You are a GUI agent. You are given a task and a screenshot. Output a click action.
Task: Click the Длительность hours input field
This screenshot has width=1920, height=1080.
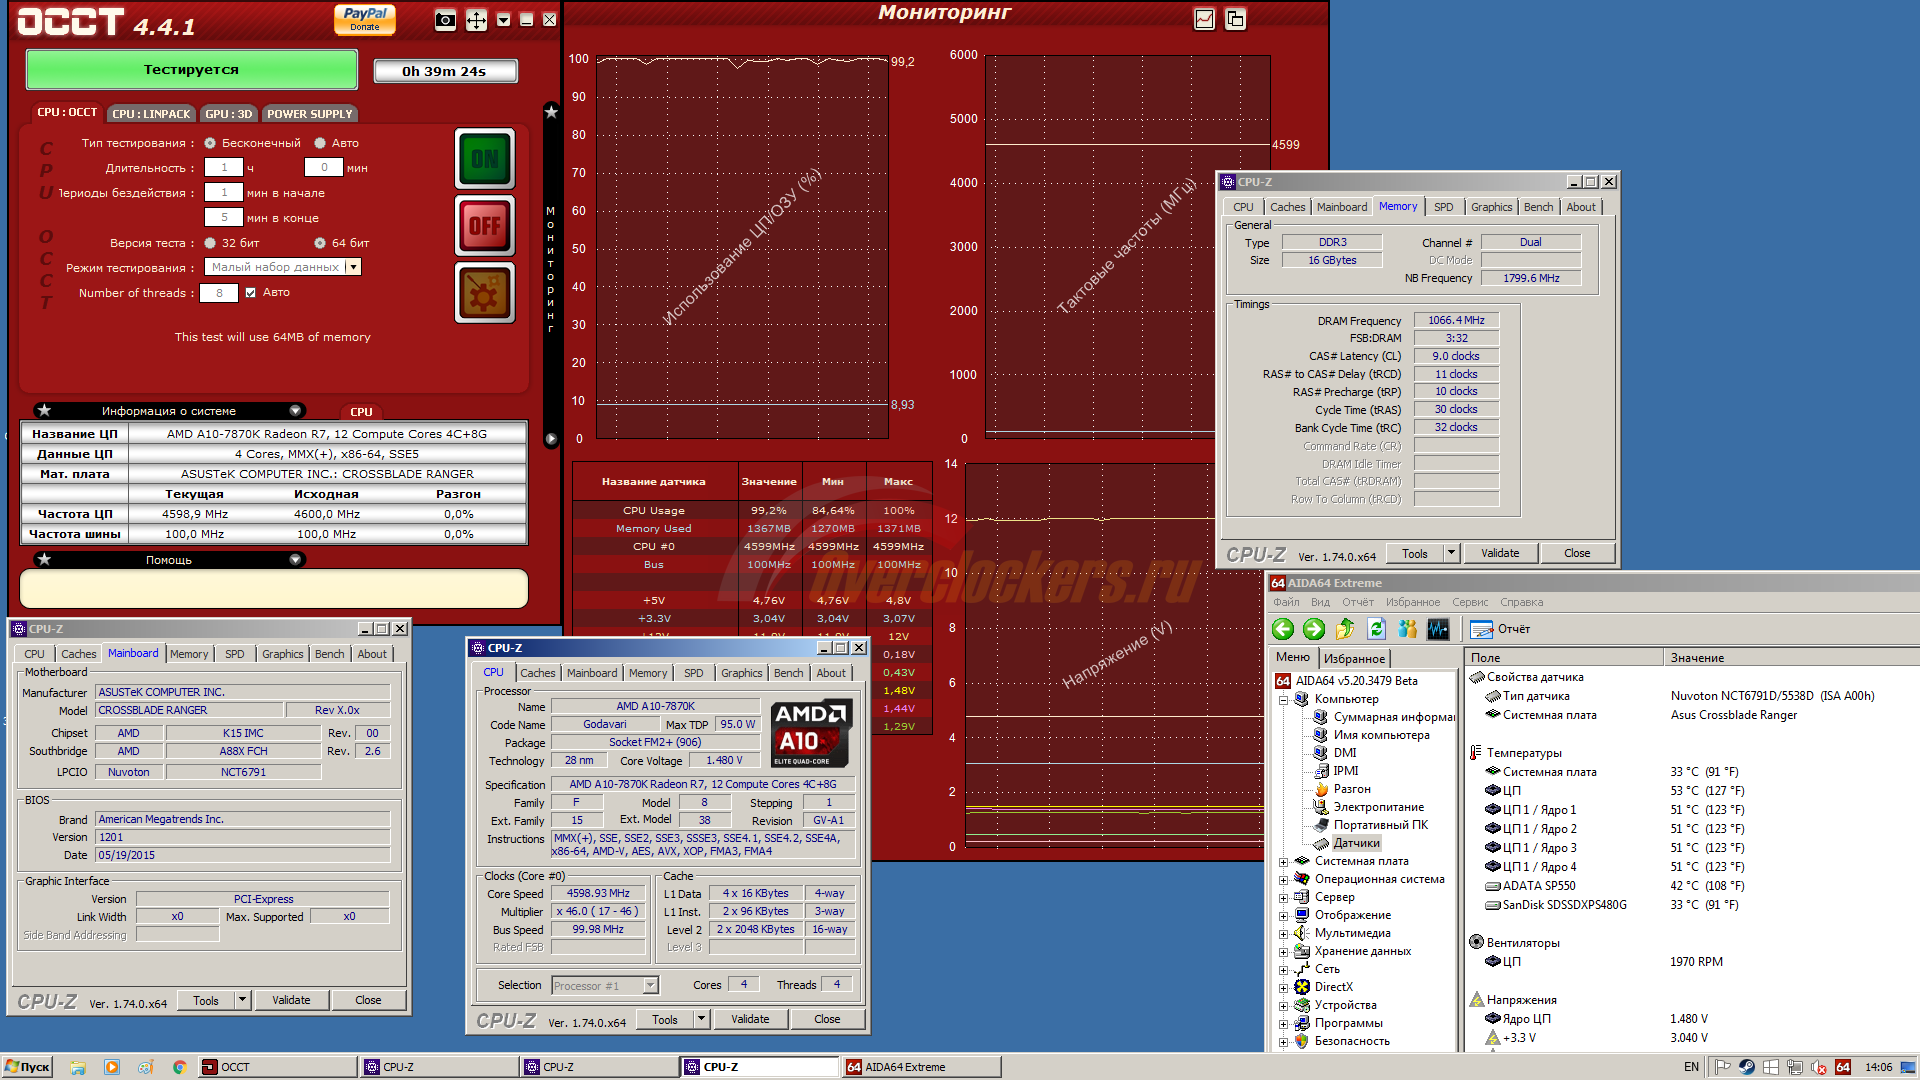pos(224,168)
